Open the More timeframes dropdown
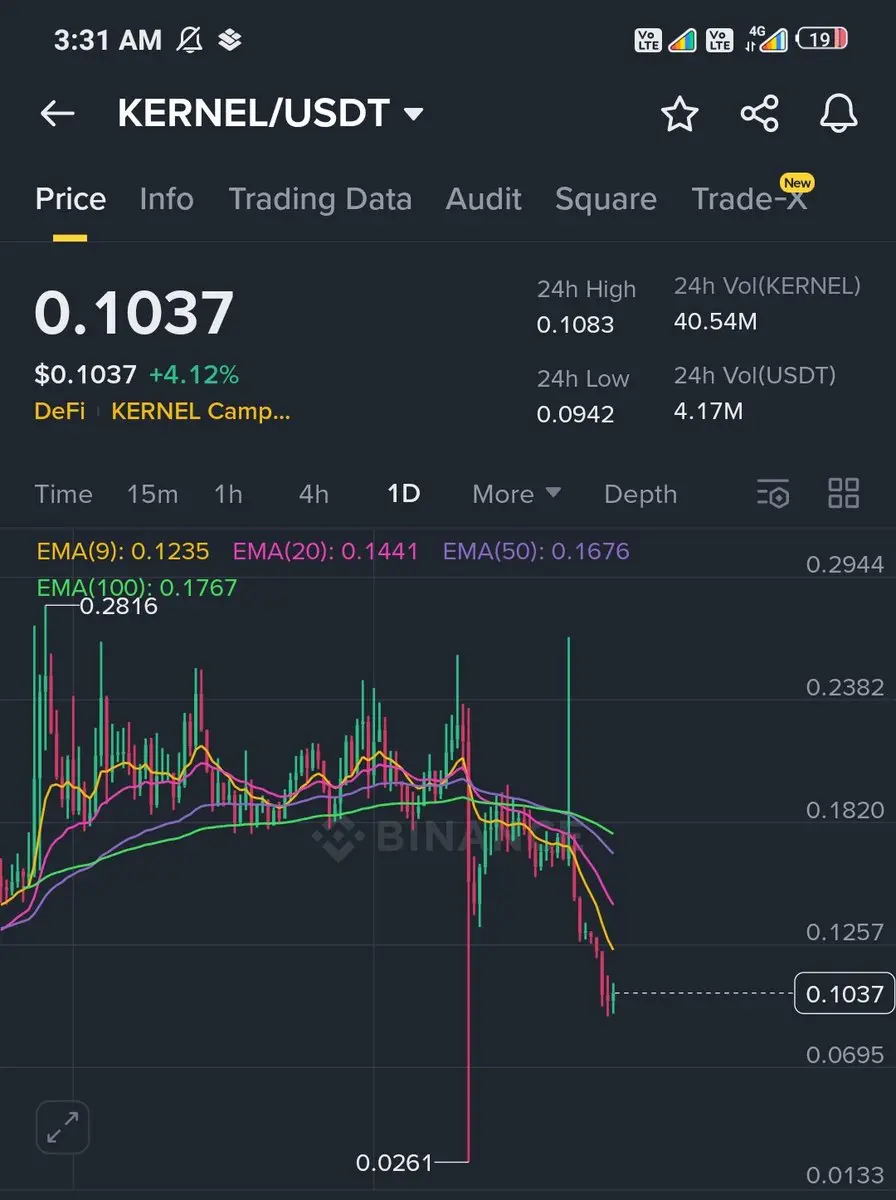Viewport: 896px width, 1200px height. (517, 494)
